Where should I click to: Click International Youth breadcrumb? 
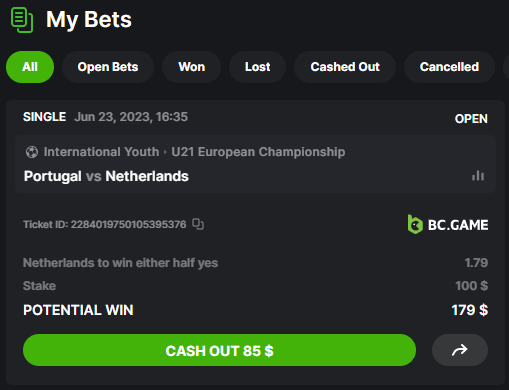[x=101, y=152]
